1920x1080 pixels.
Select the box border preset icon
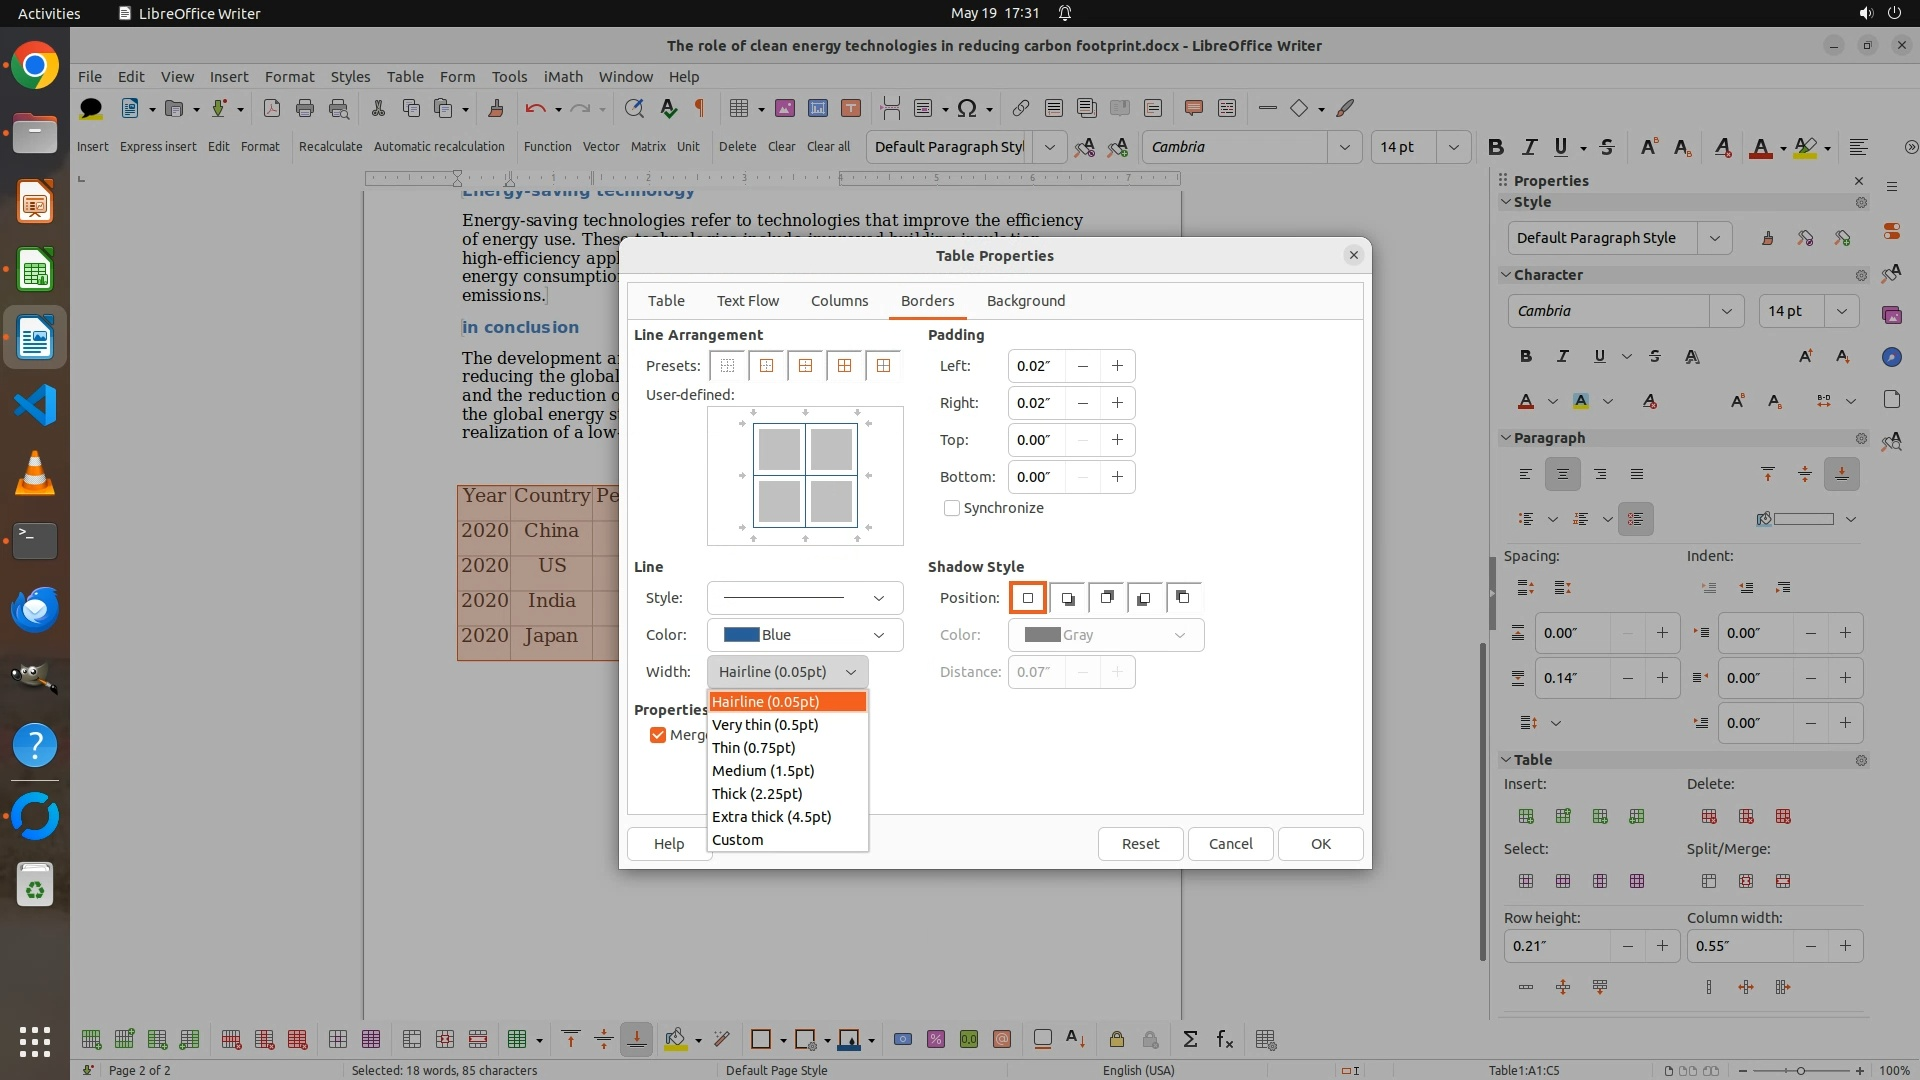pos(767,366)
